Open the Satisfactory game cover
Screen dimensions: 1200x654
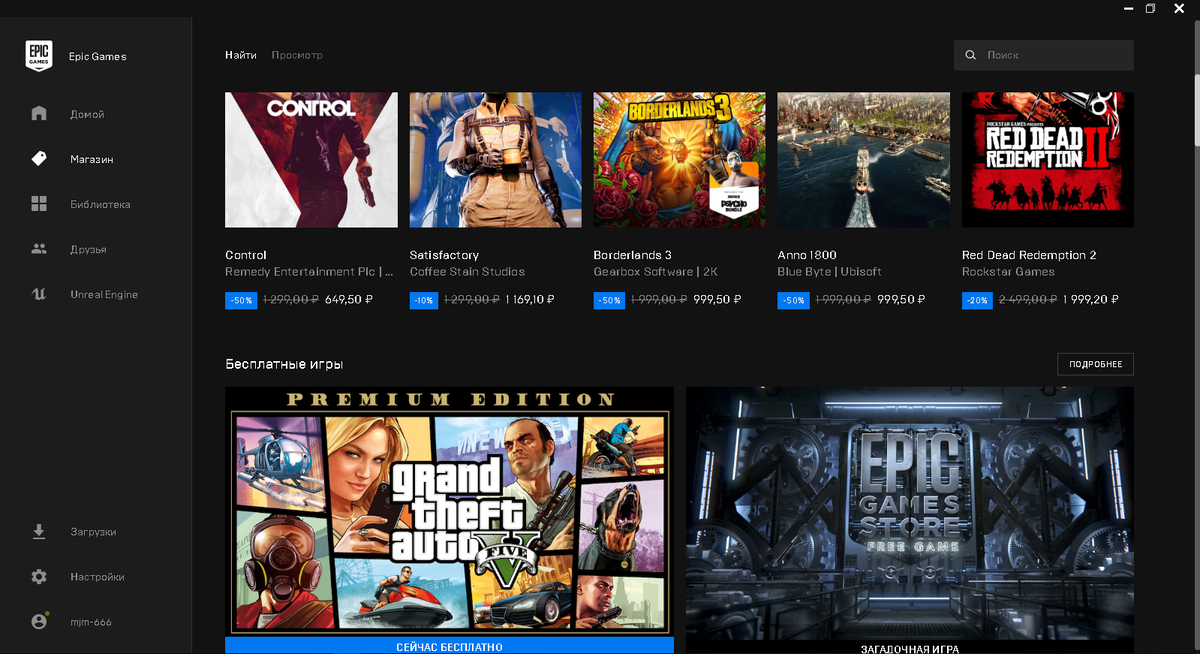pos(496,160)
